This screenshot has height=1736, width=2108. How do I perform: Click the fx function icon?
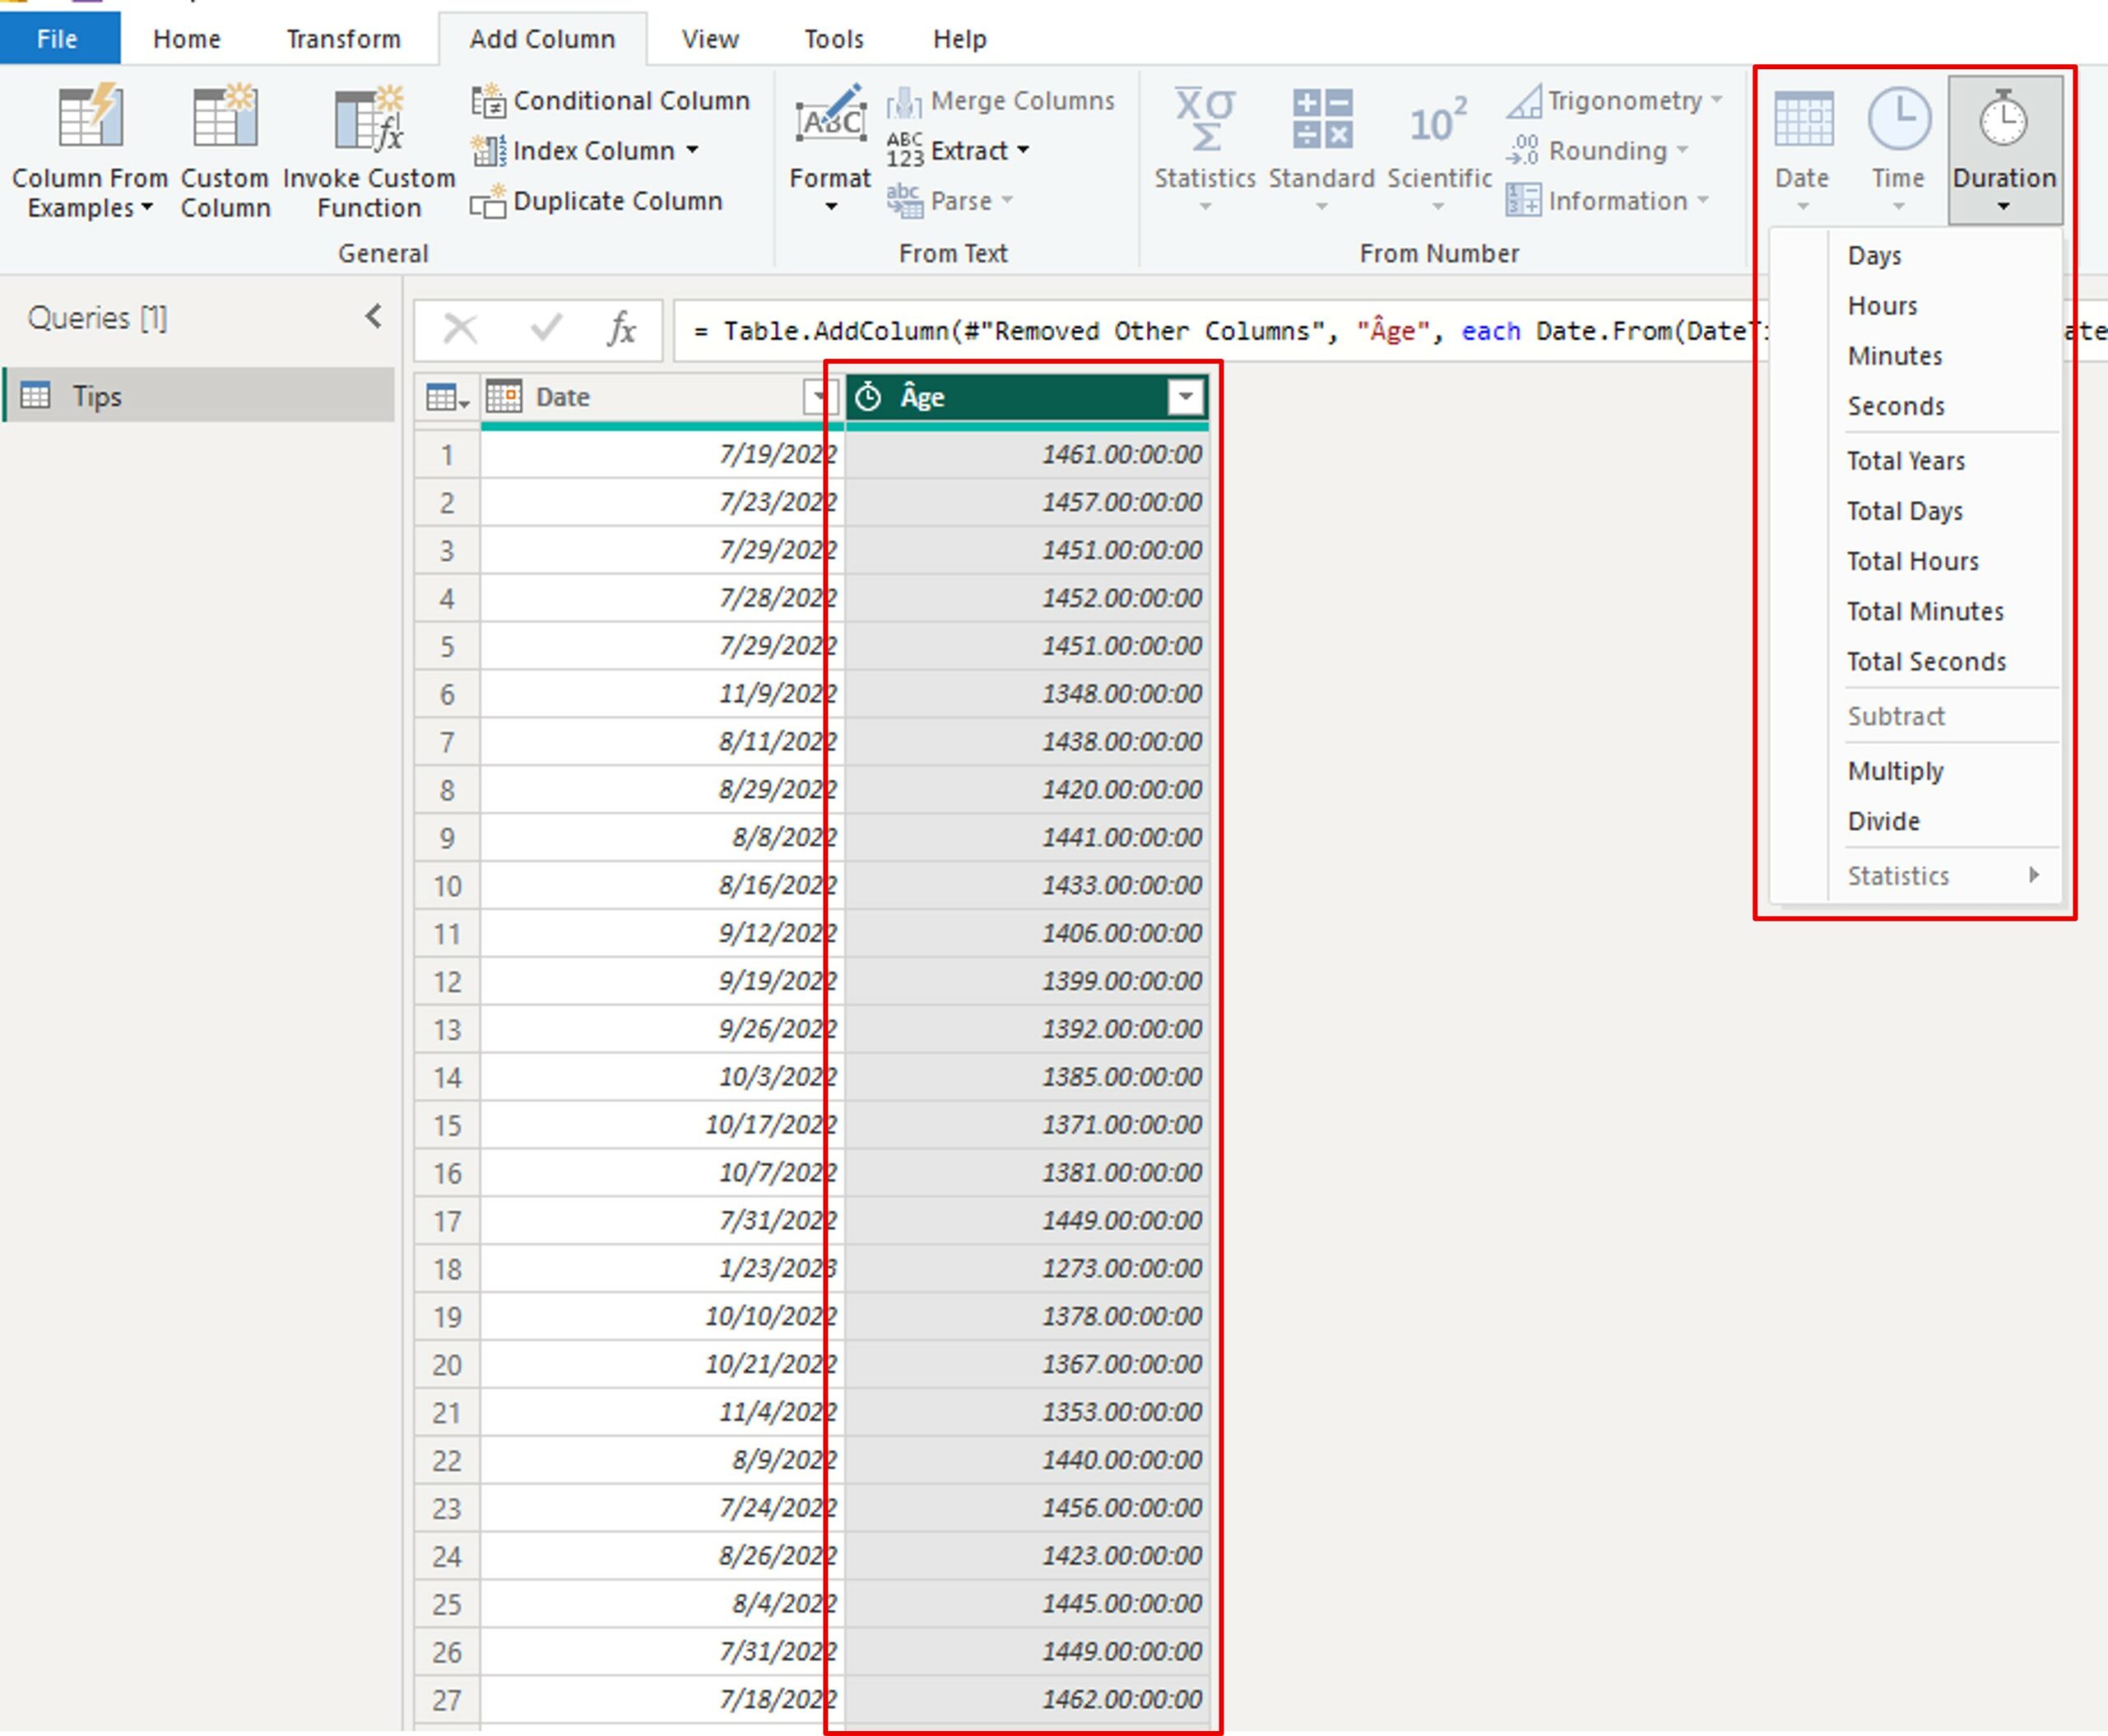pyautogui.click(x=622, y=329)
